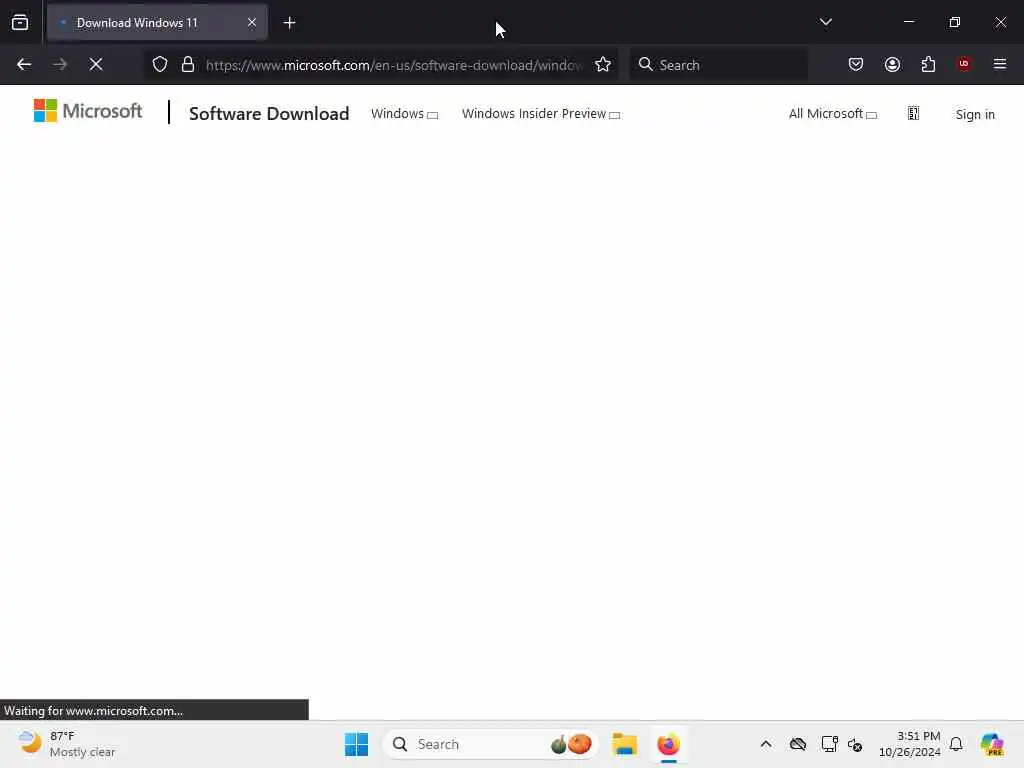Go to Microsoft homepage via logo

point(88,111)
